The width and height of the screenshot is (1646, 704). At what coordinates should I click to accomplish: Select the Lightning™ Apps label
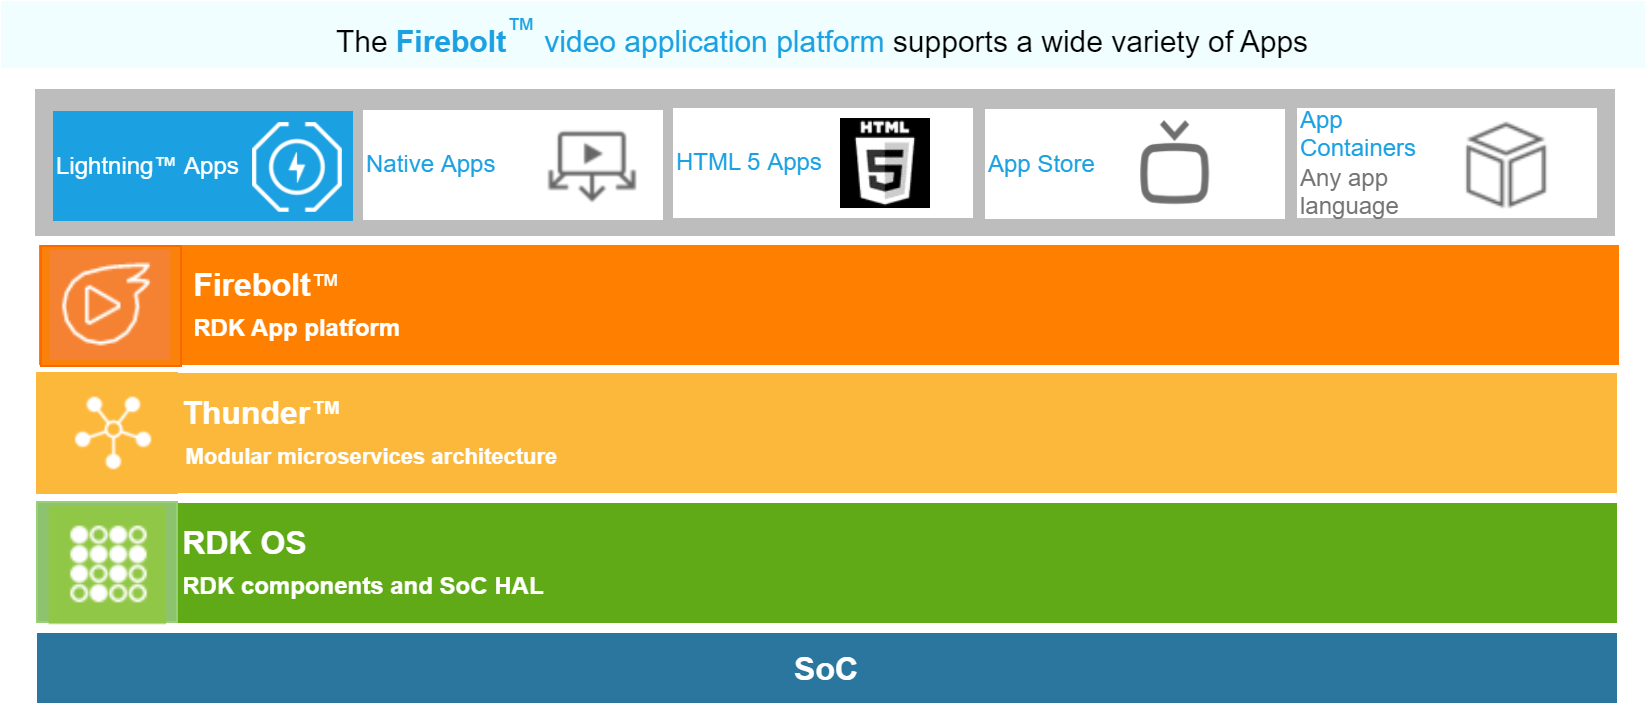(147, 166)
